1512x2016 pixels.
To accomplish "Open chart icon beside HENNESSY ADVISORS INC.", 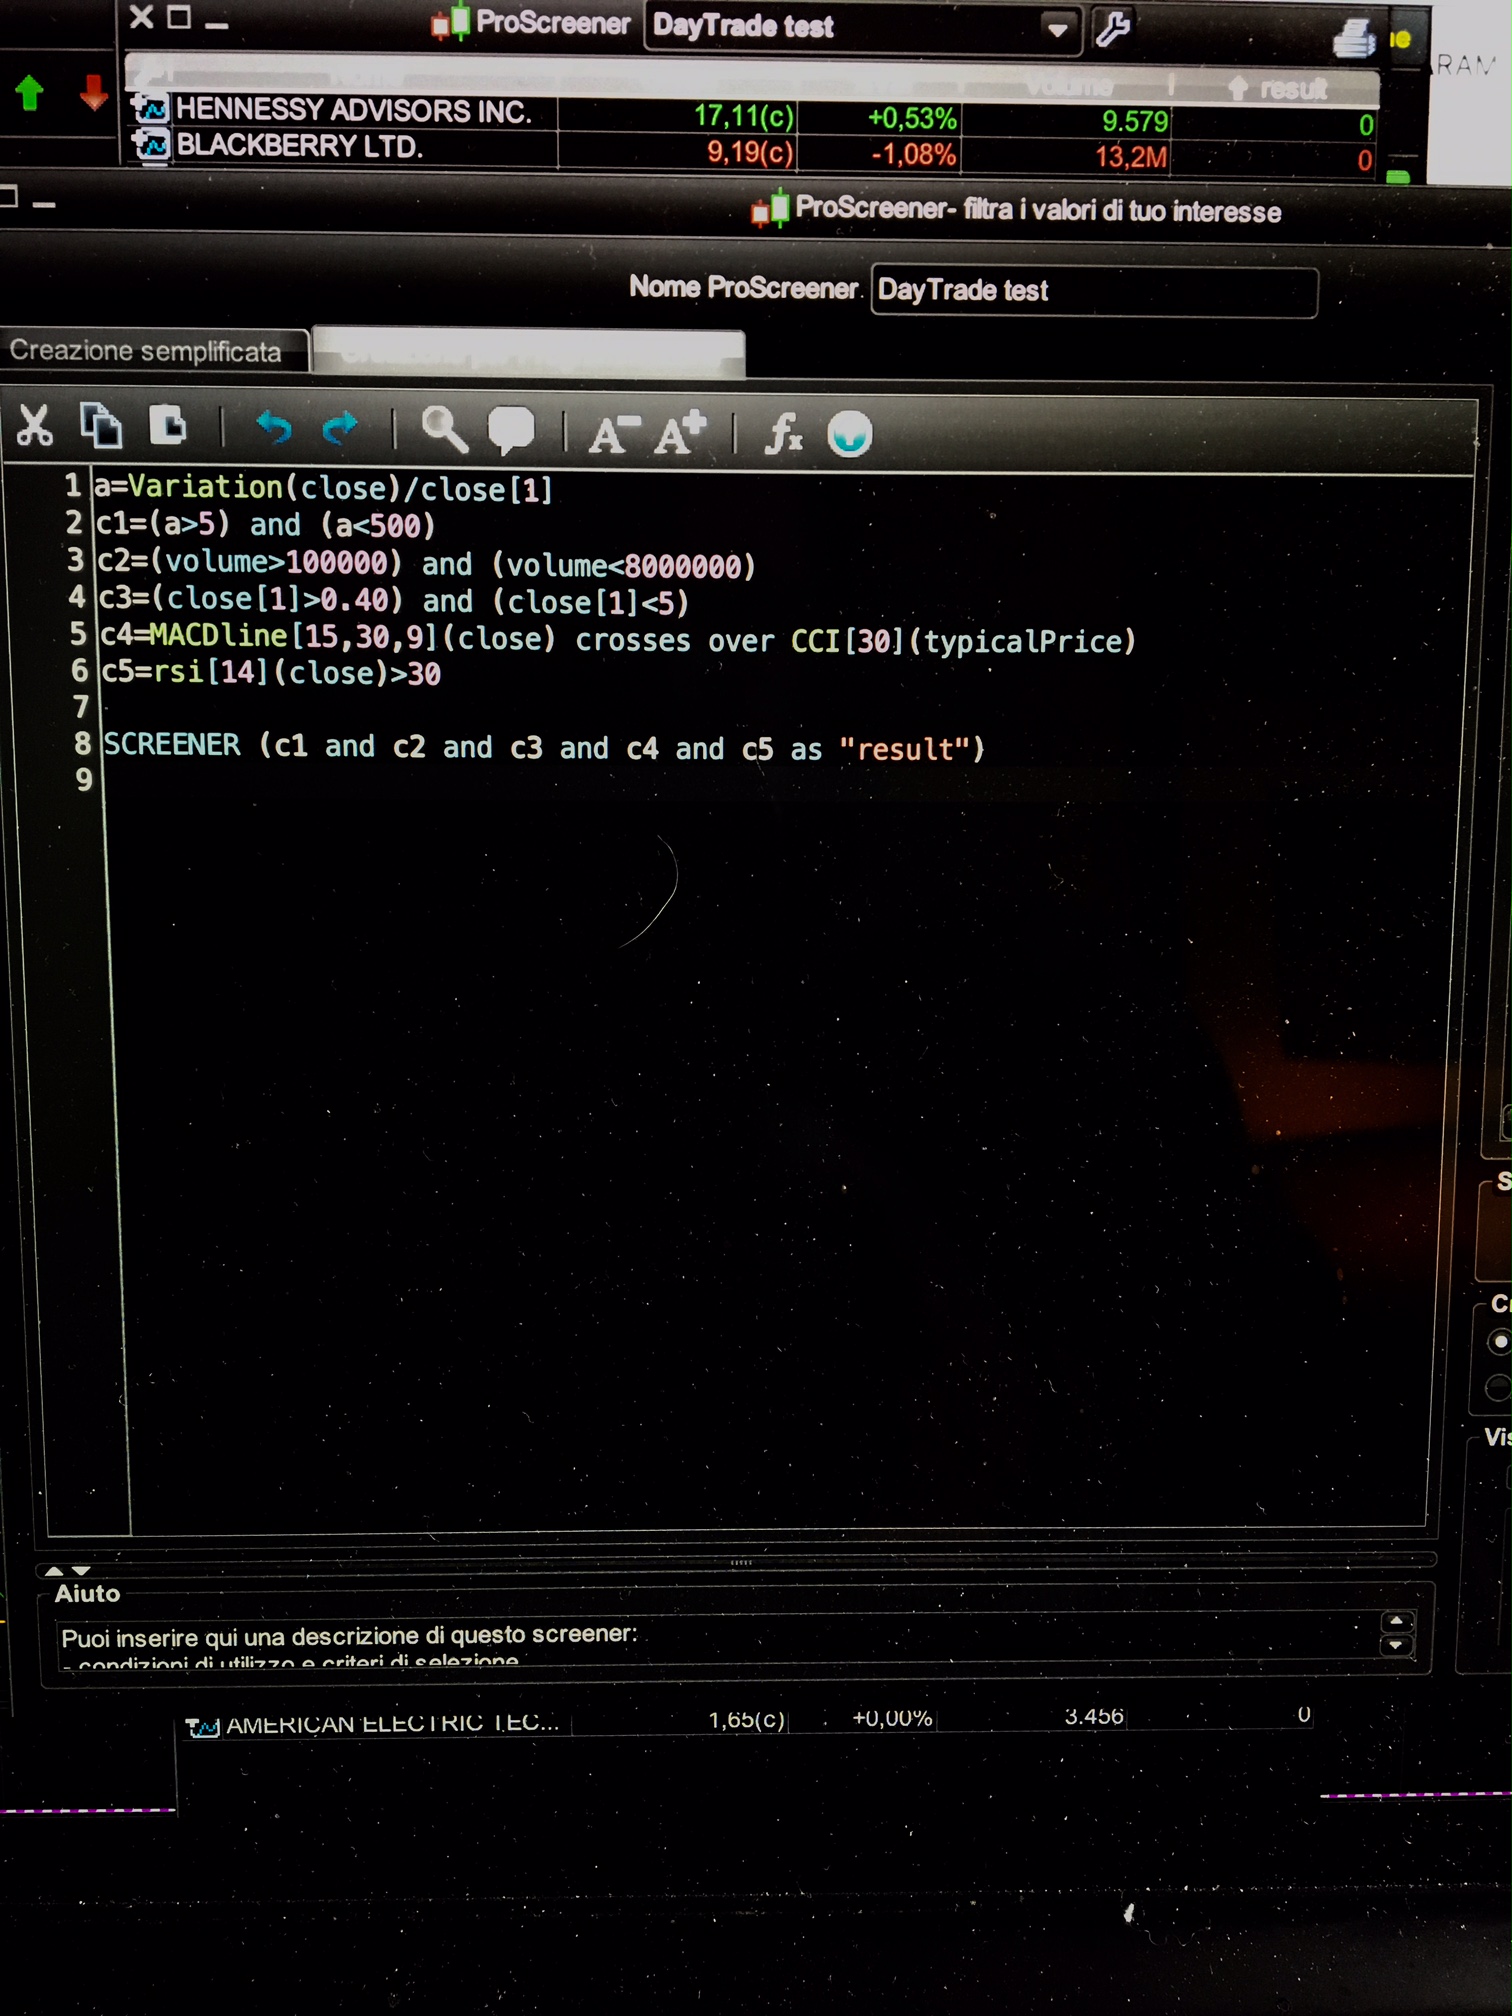I will pos(152,108).
